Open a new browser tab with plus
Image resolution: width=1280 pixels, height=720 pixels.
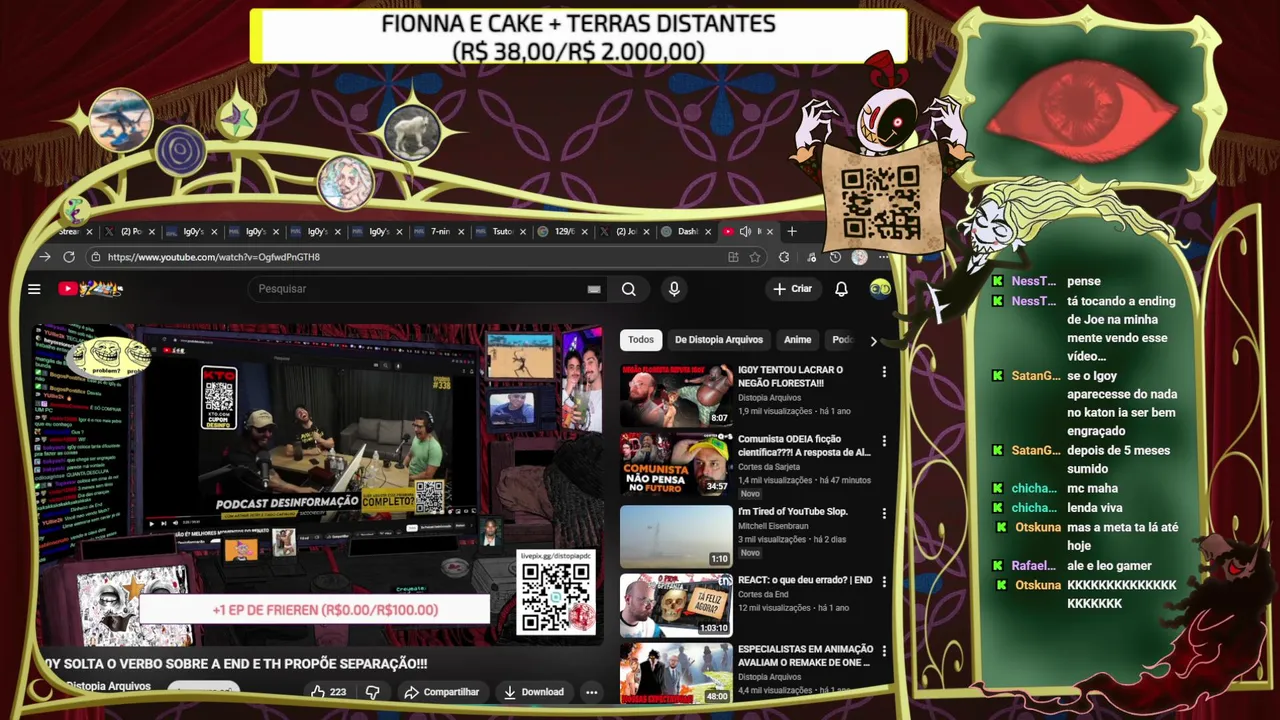point(792,231)
